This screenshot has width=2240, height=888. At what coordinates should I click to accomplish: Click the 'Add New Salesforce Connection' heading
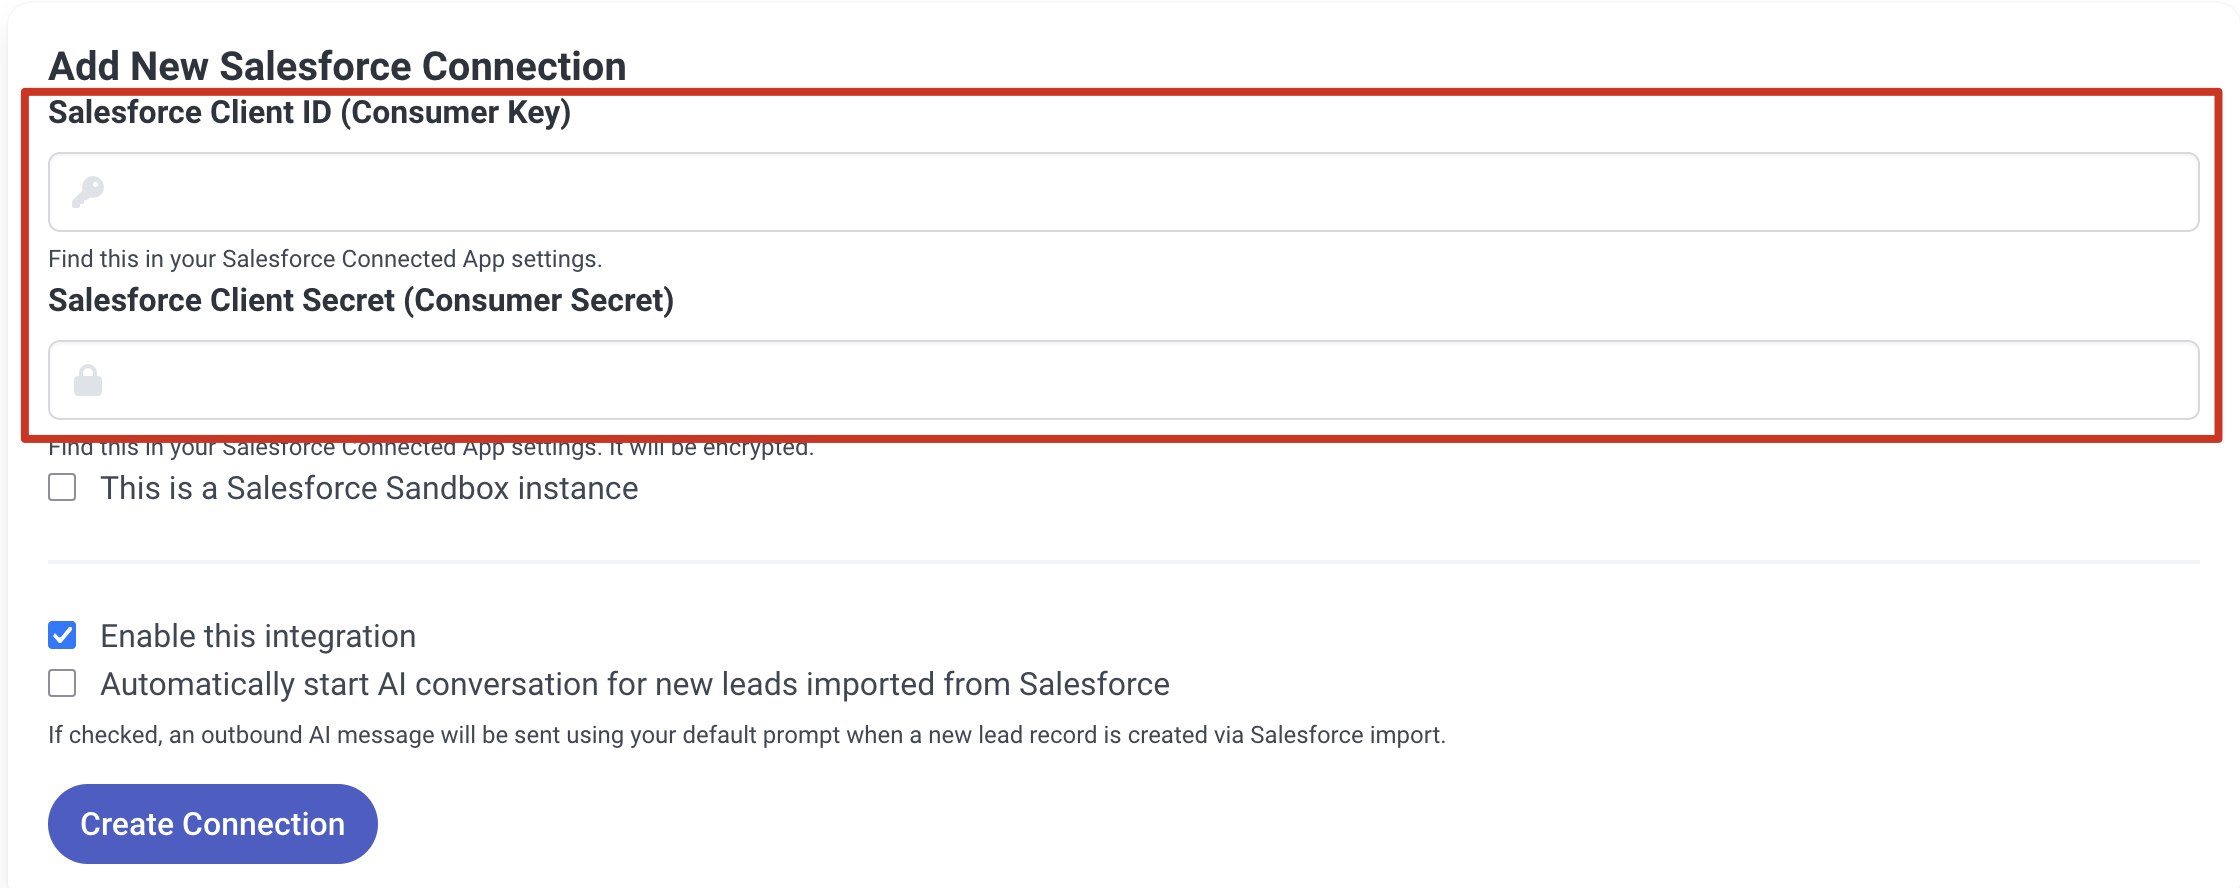point(337,66)
